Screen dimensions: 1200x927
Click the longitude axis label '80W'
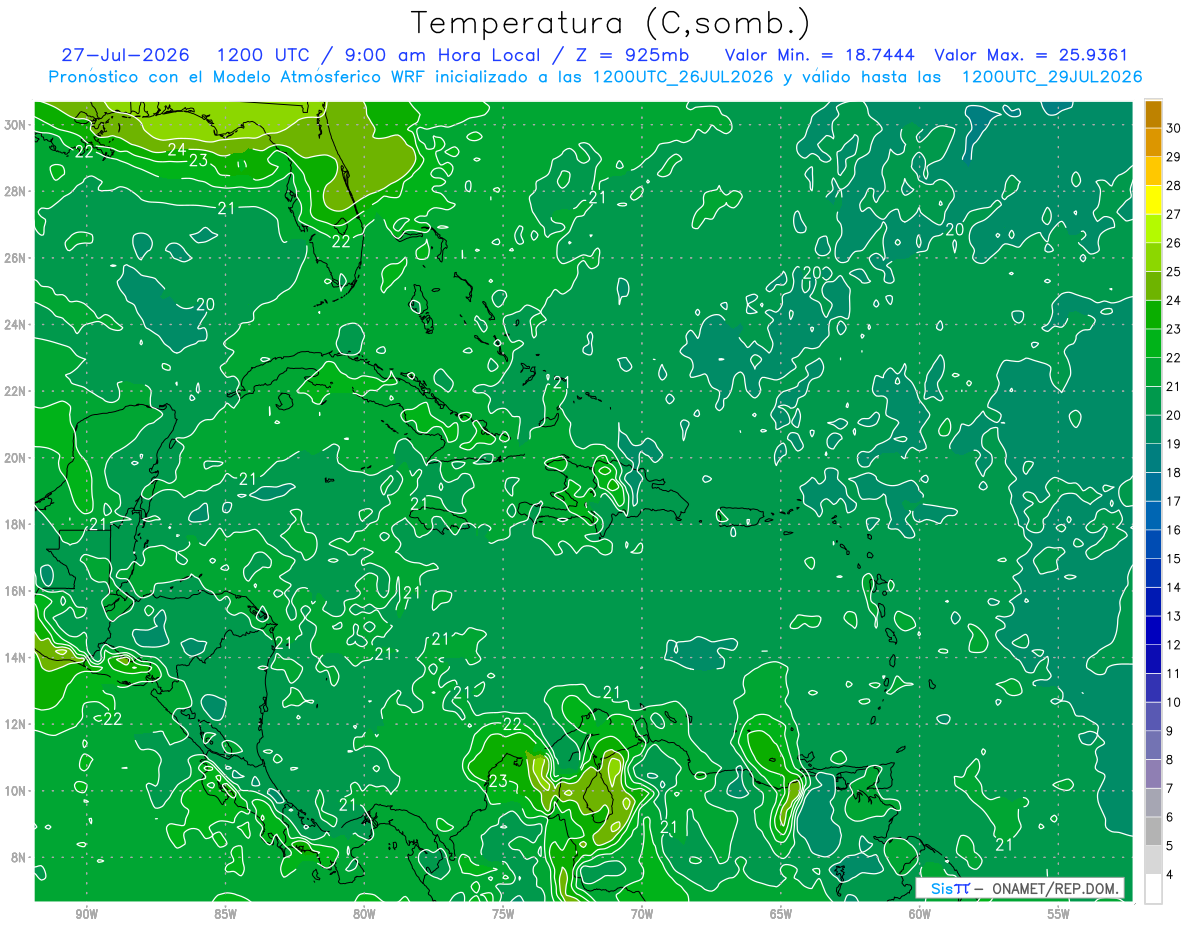click(364, 915)
